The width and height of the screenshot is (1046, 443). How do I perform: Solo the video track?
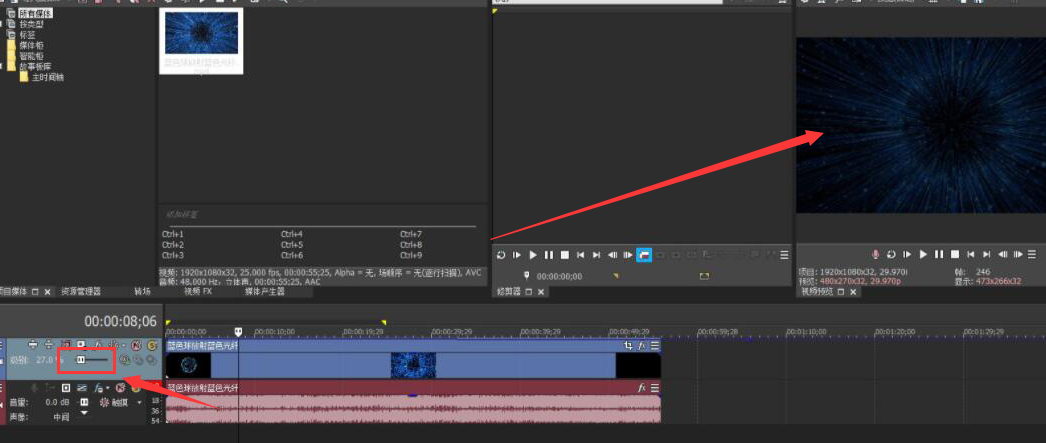[152, 345]
